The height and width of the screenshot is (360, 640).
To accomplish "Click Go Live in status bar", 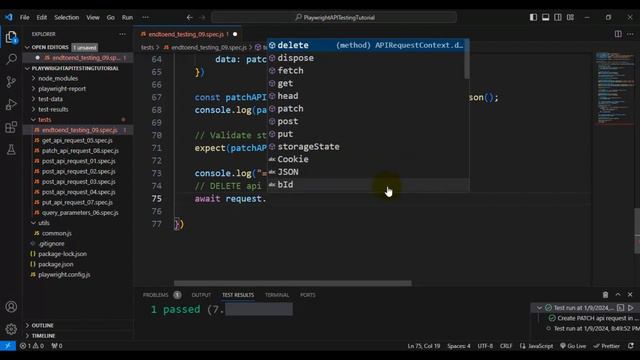I will coord(573,346).
